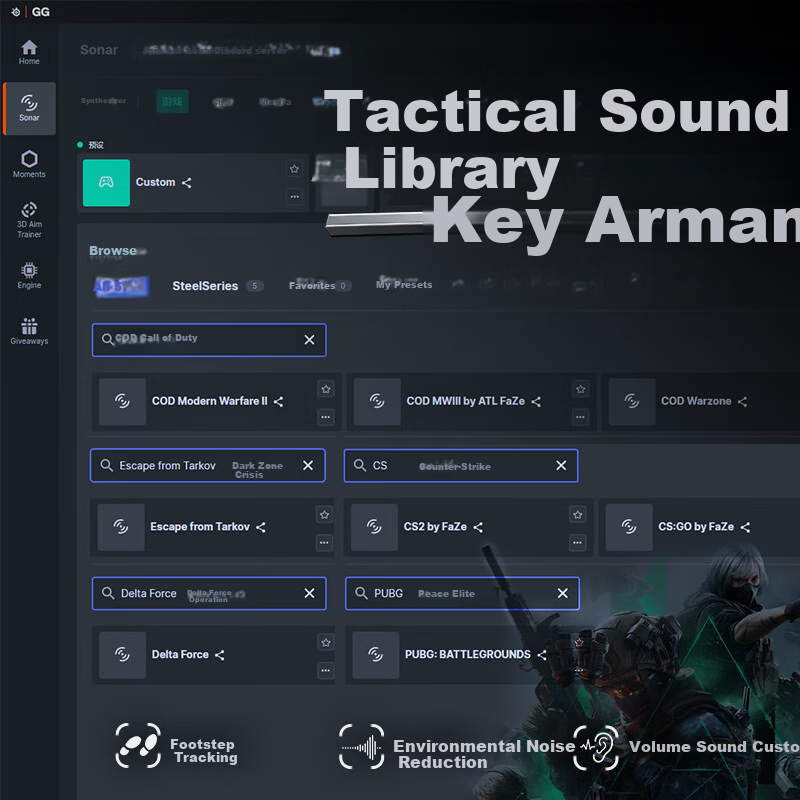Viewport: 800px width, 800px height.
Task: Favorite the COD Modern Warfare II preset
Action: click(326, 388)
